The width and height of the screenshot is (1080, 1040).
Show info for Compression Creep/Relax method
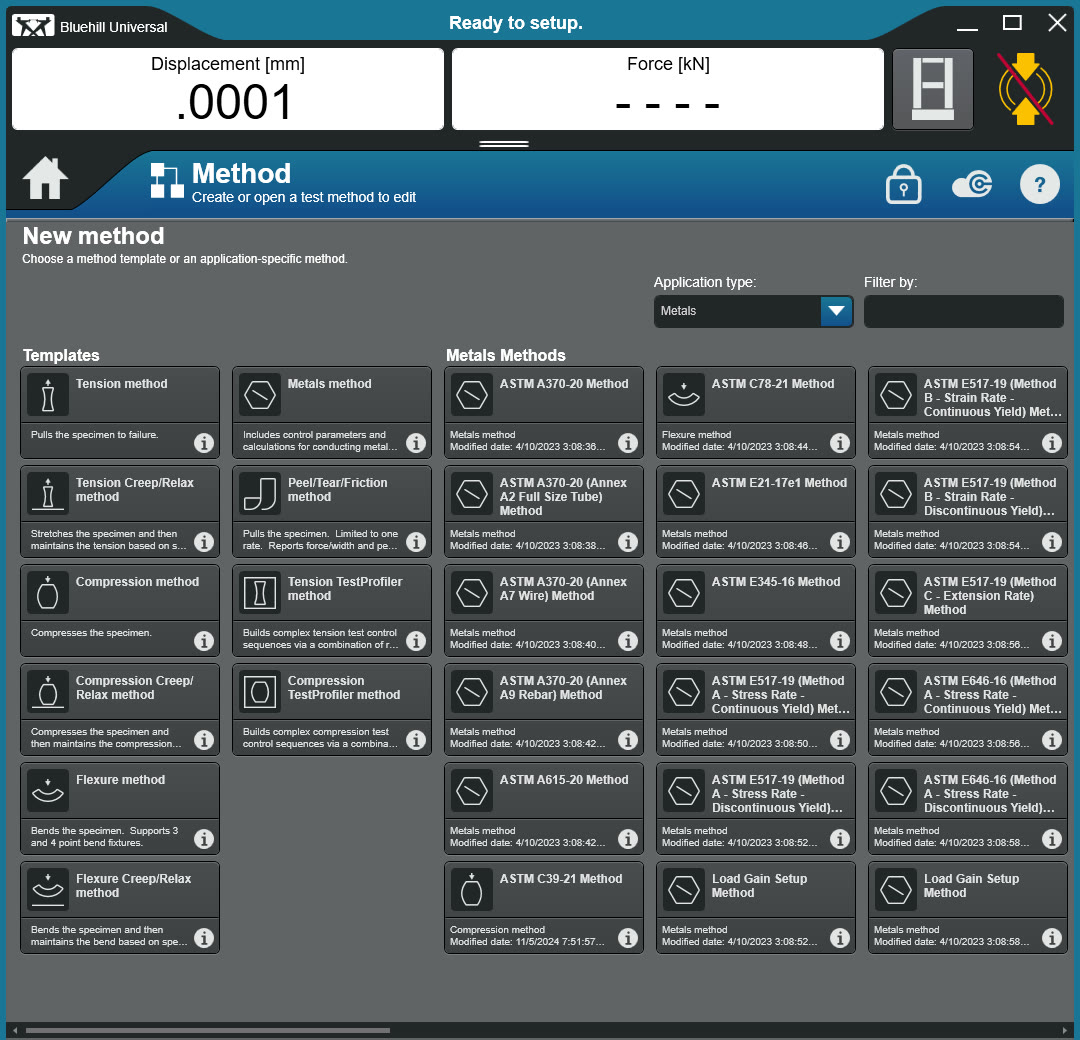coord(204,740)
